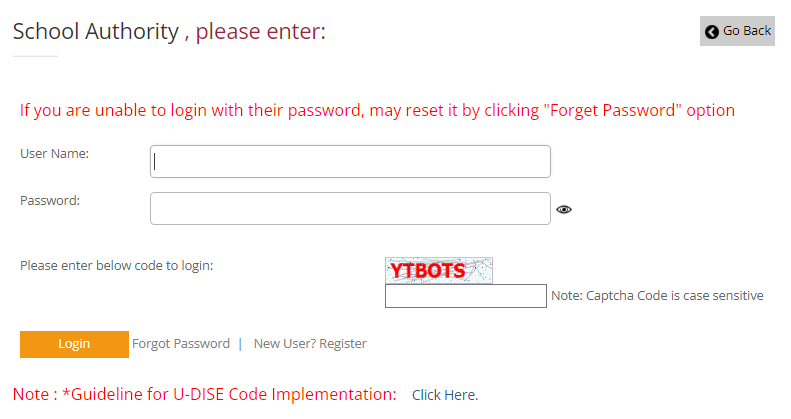Click the School Authority heading
The height and width of the screenshot is (419, 791).
point(96,31)
